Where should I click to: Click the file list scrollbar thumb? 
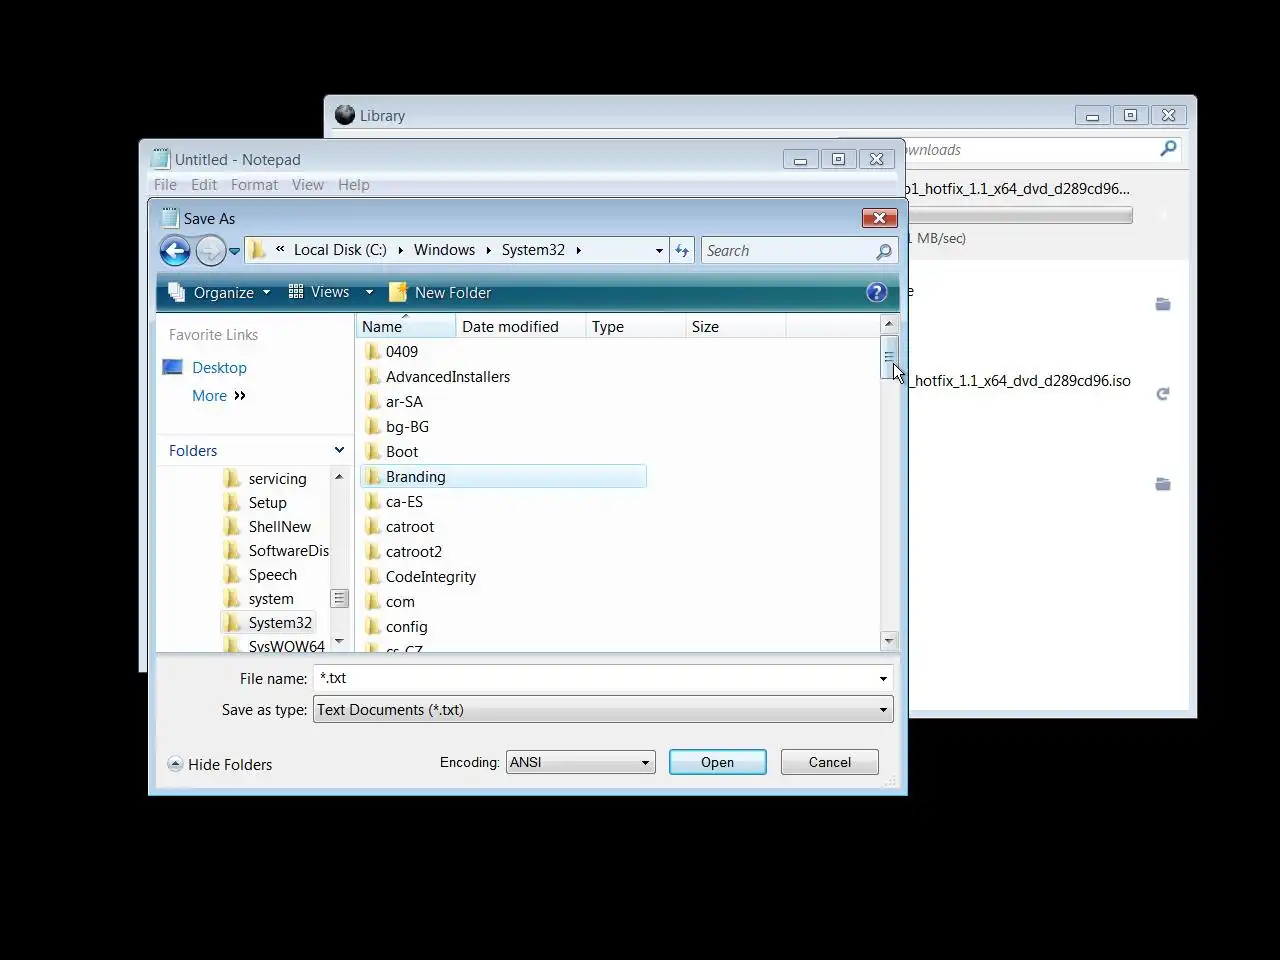888,358
